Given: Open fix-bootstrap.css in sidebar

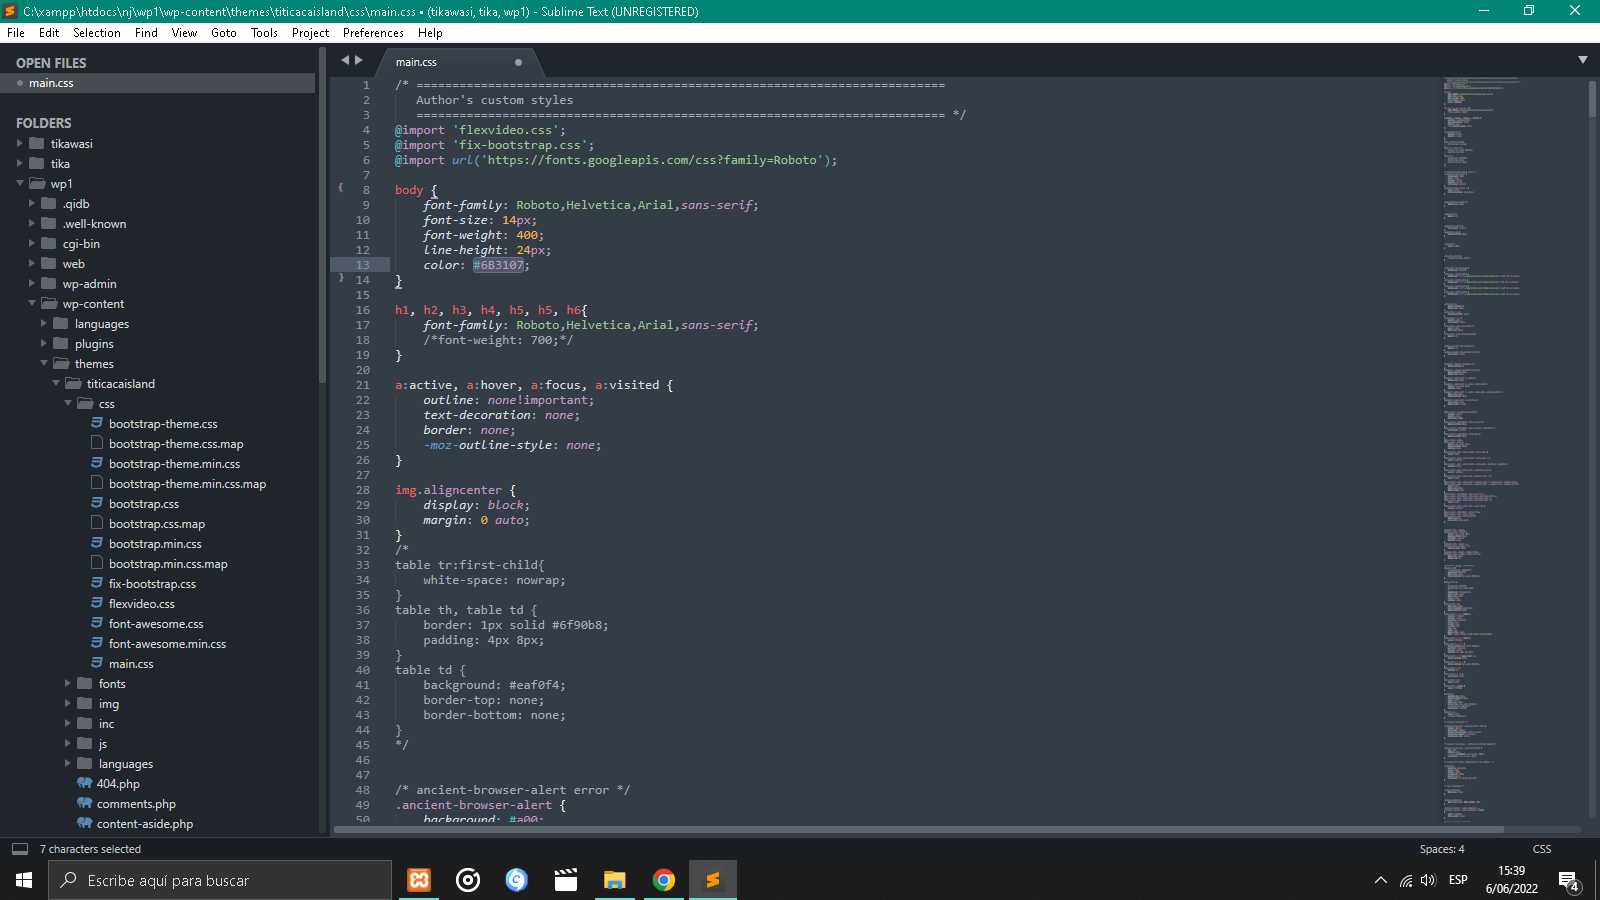Looking at the screenshot, I should pyautogui.click(x=152, y=584).
